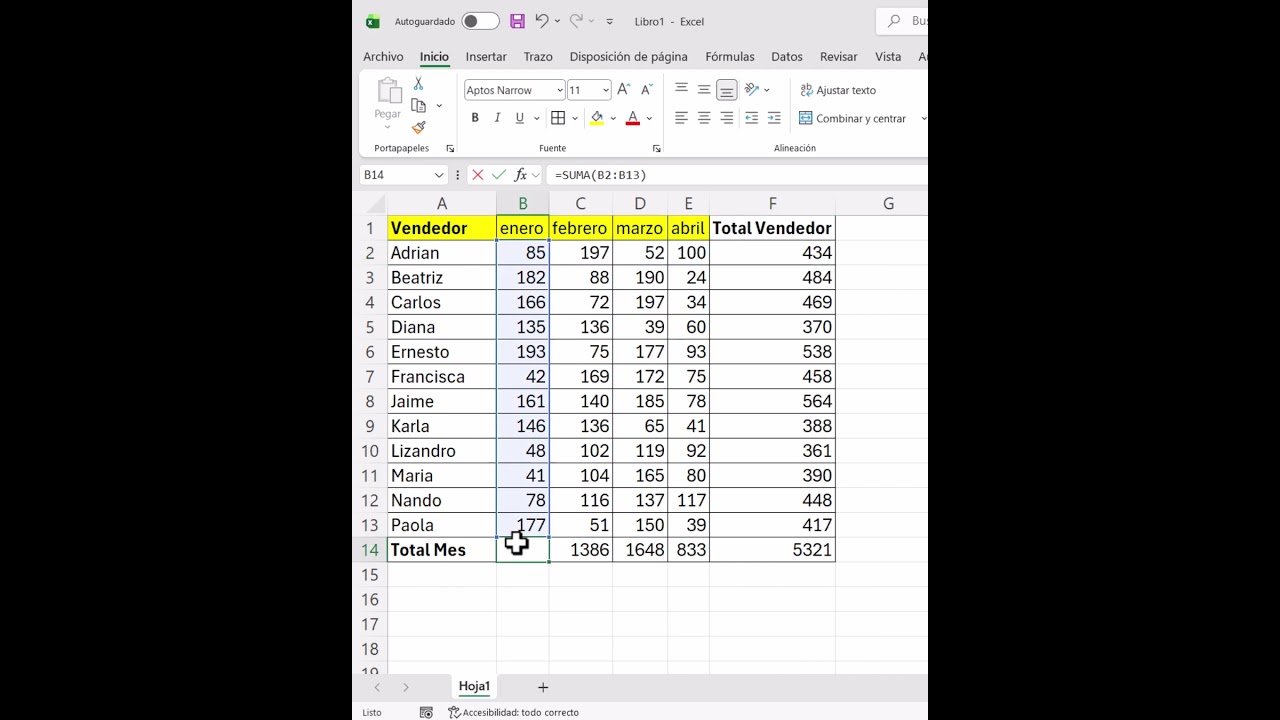Viewport: 1280px width, 720px height.
Task: Open the Disposición de página tab
Action: tap(629, 57)
